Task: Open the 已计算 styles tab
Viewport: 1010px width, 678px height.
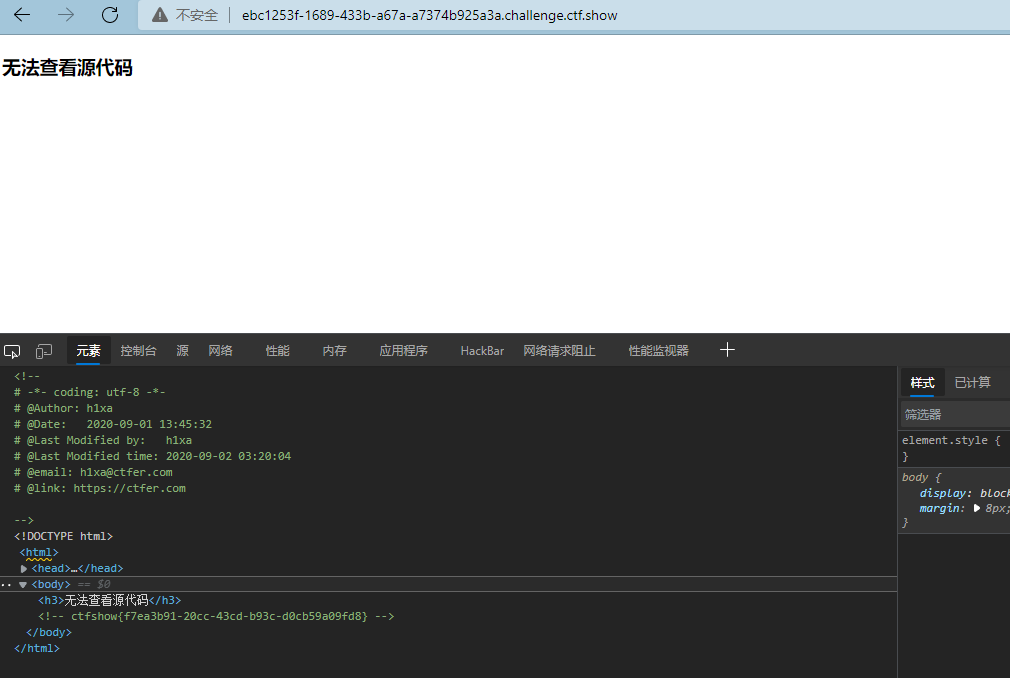Action: pyautogui.click(x=971, y=382)
